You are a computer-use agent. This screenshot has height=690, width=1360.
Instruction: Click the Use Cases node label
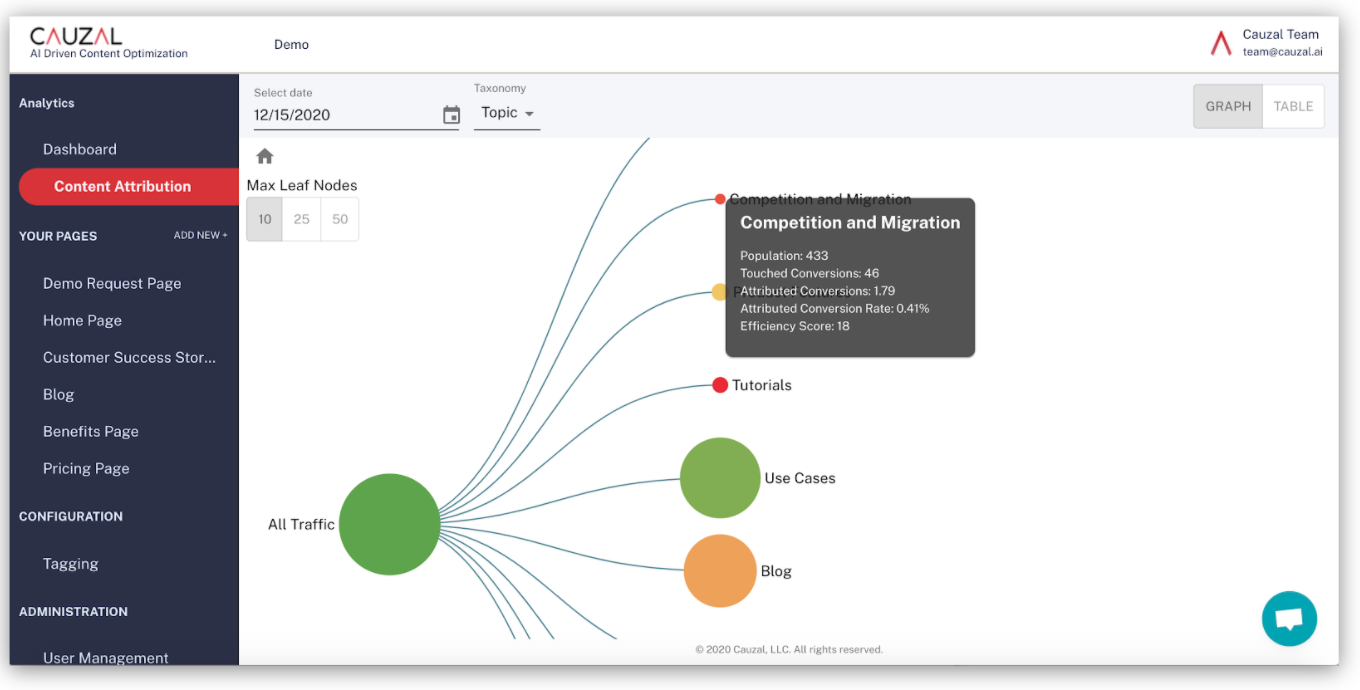tap(800, 478)
